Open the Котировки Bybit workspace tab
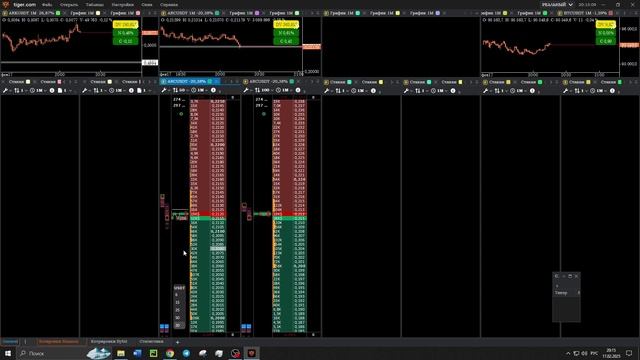This screenshot has width=640, height=360. point(109,341)
